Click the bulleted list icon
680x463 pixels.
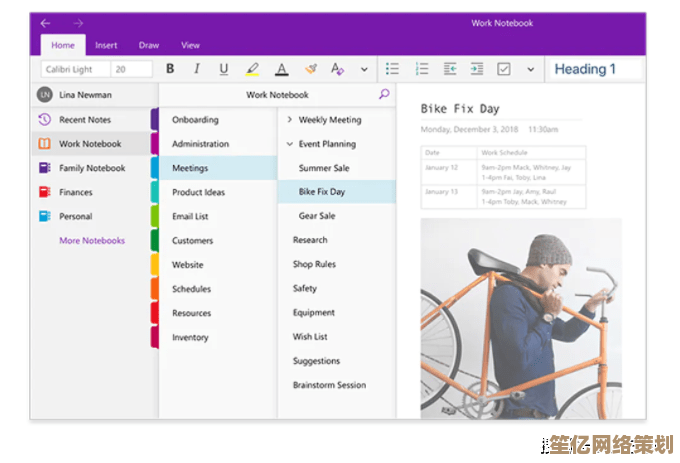tap(393, 69)
